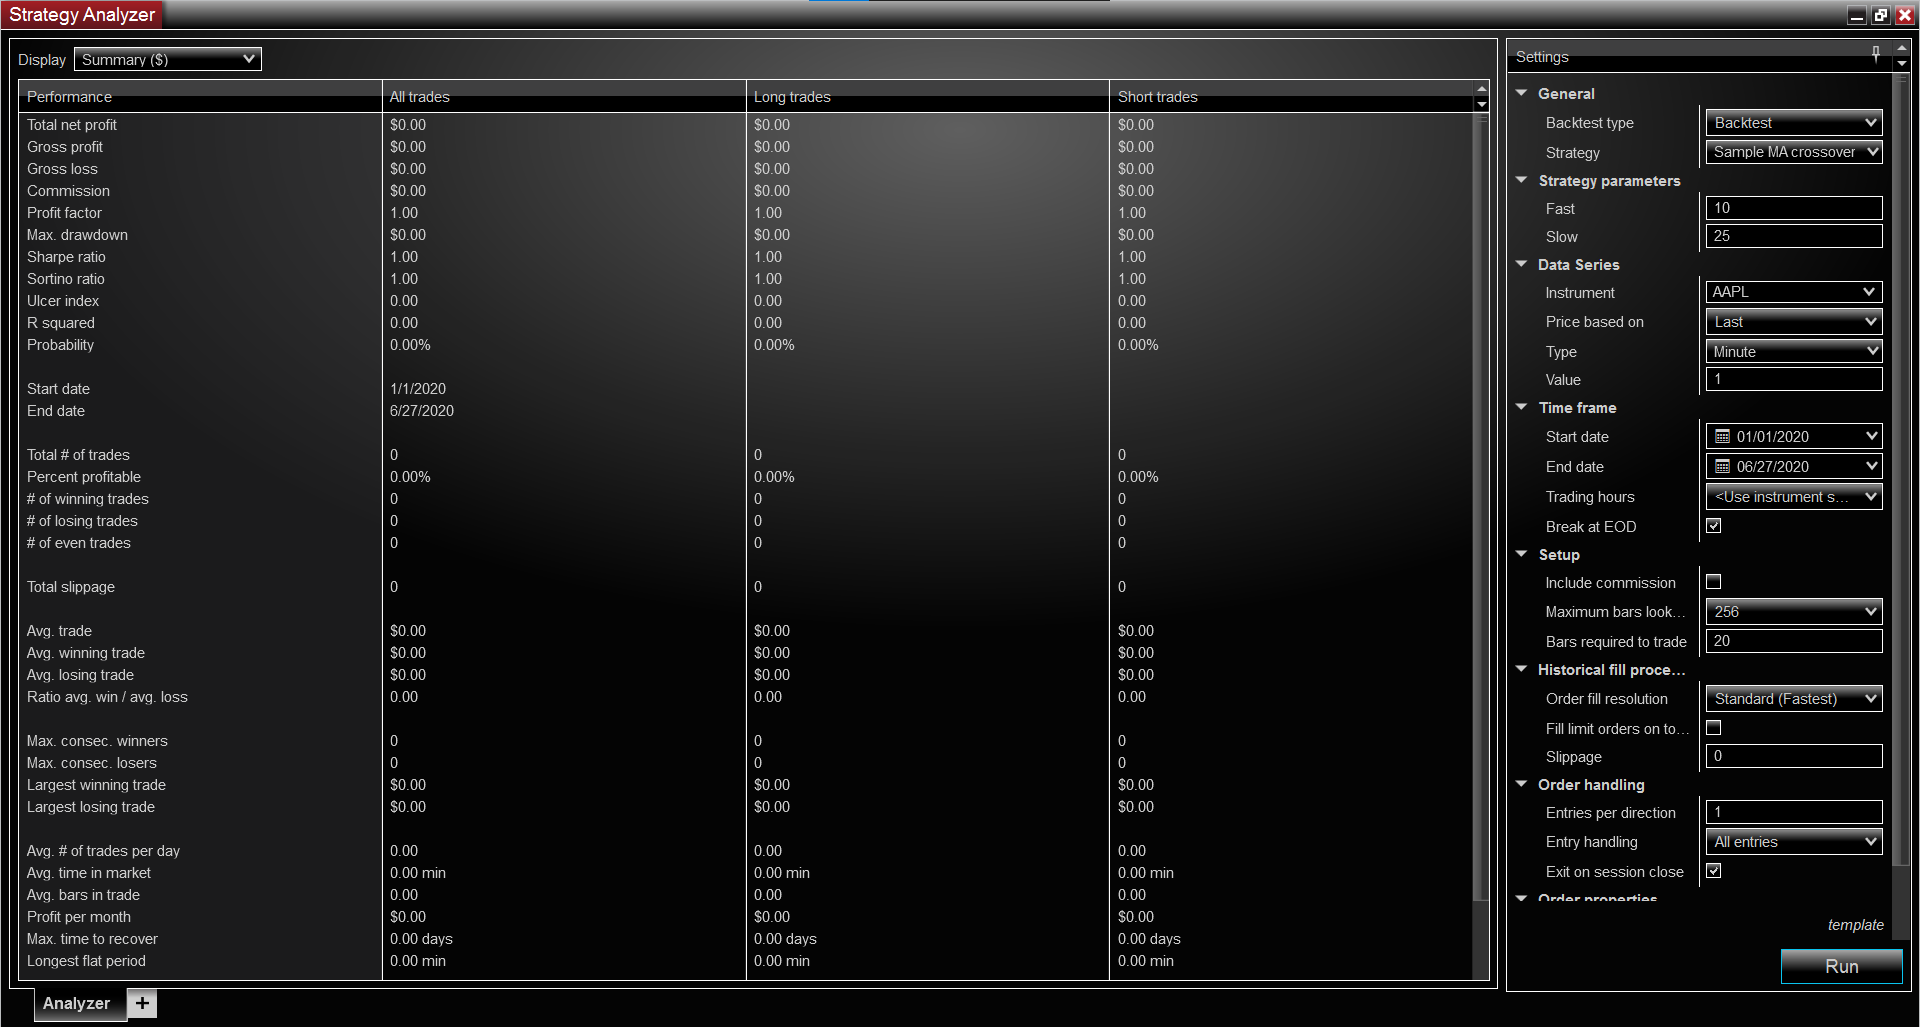This screenshot has height=1027, width=1920.
Task: Switch to the Analyzer tab
Action: click(x=77, y=1003)
